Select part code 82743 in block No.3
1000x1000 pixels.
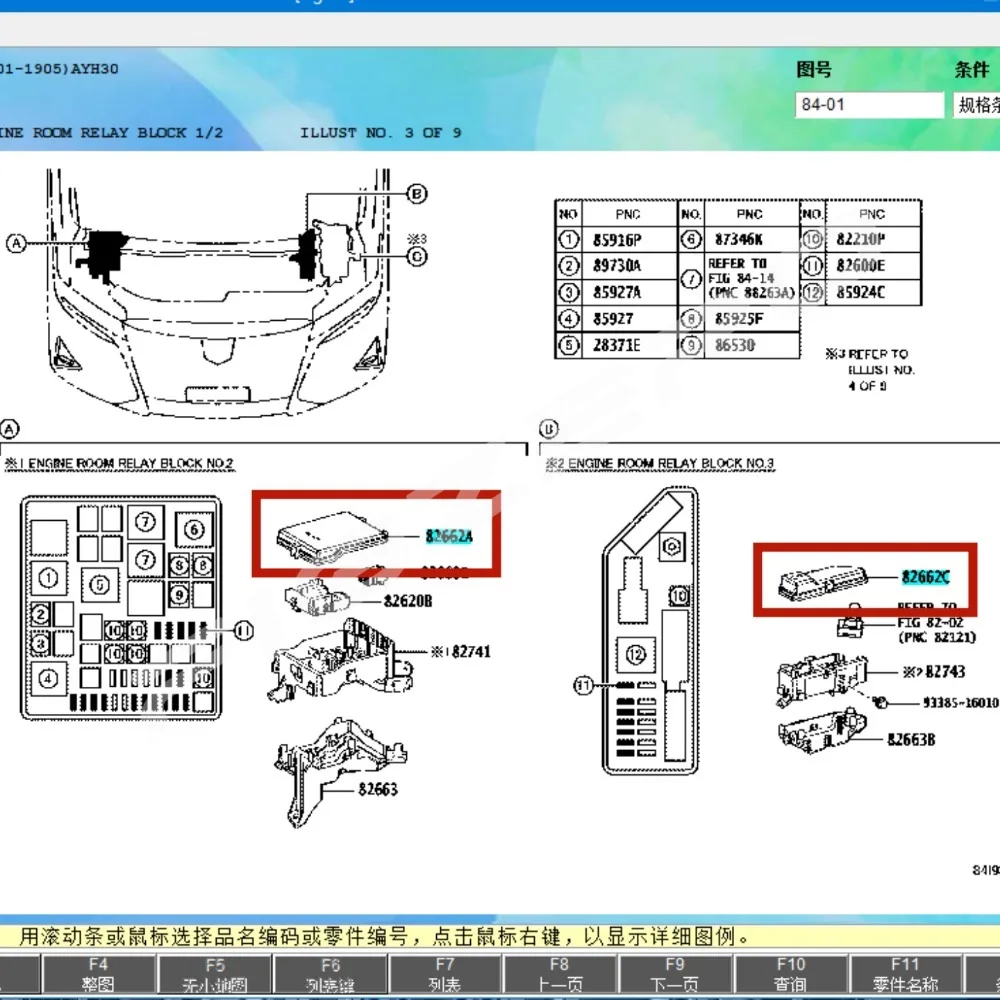945,672
